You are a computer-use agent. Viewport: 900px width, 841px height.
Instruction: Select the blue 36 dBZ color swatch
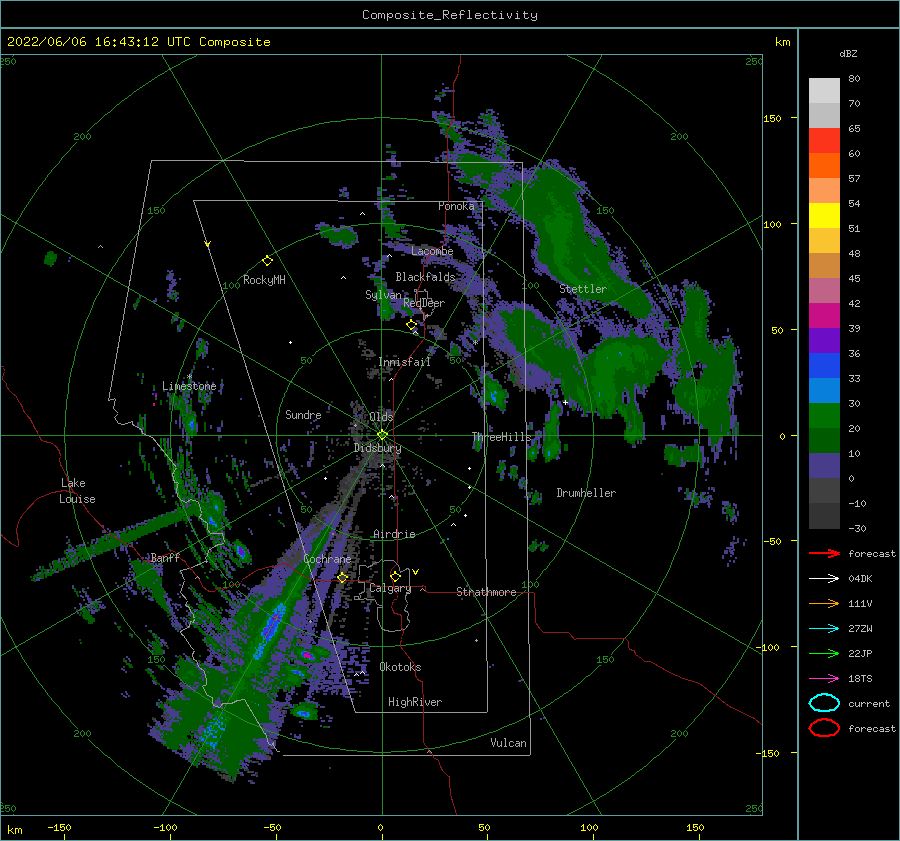pyautogui.click(x=824, y=365)
